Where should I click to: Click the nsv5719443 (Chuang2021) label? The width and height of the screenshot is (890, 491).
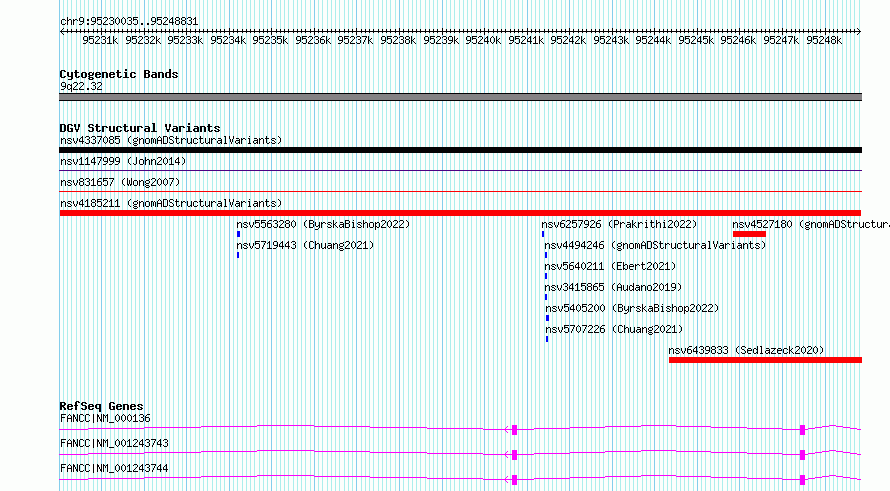click(305, 245)
